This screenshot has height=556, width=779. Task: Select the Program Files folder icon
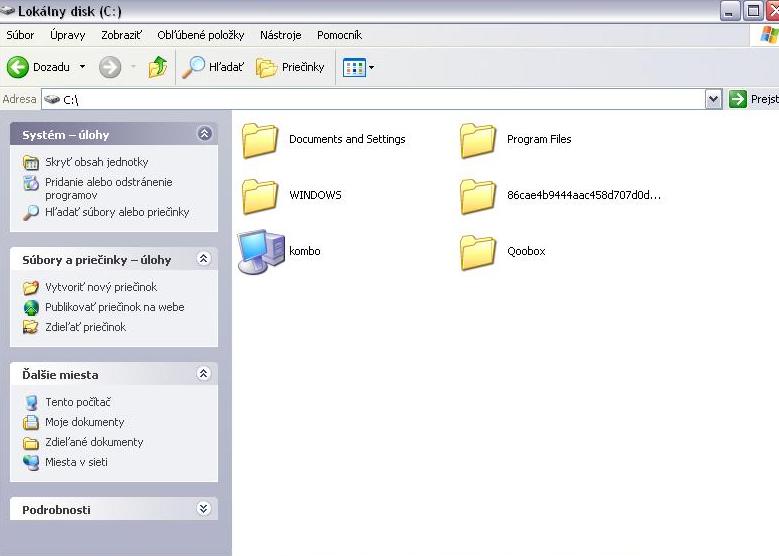477,141
